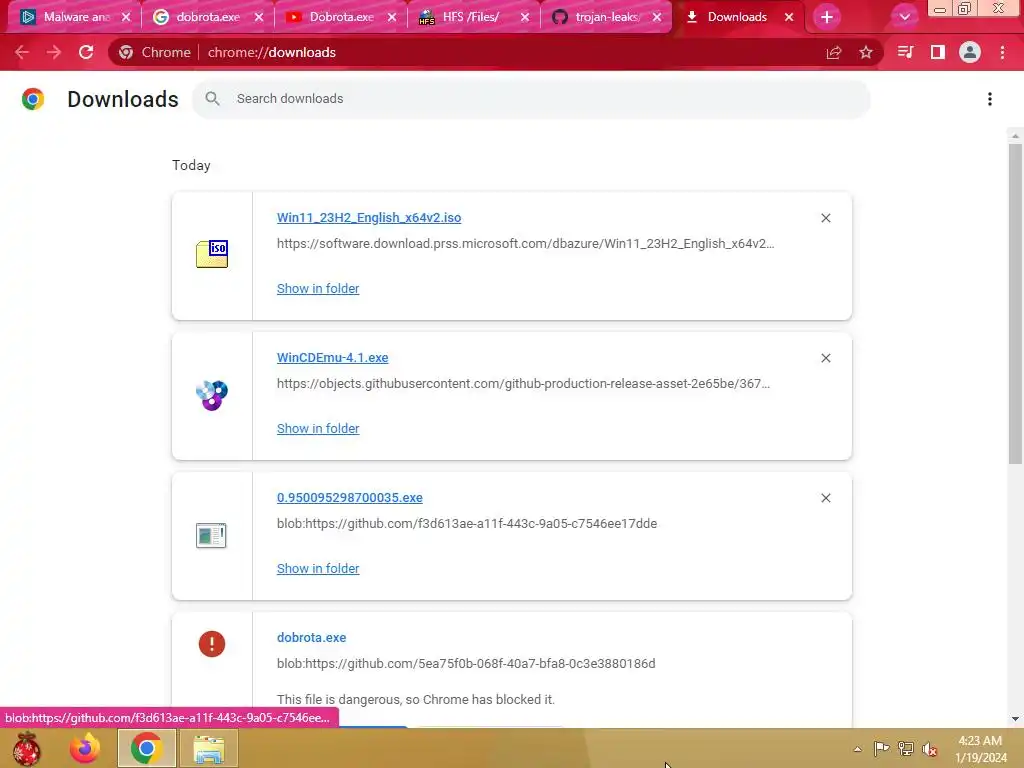Click the Microsoft download source URL
Image resolution: width=1024 pixels, height=768 pixels.
(x=526, y=244)
